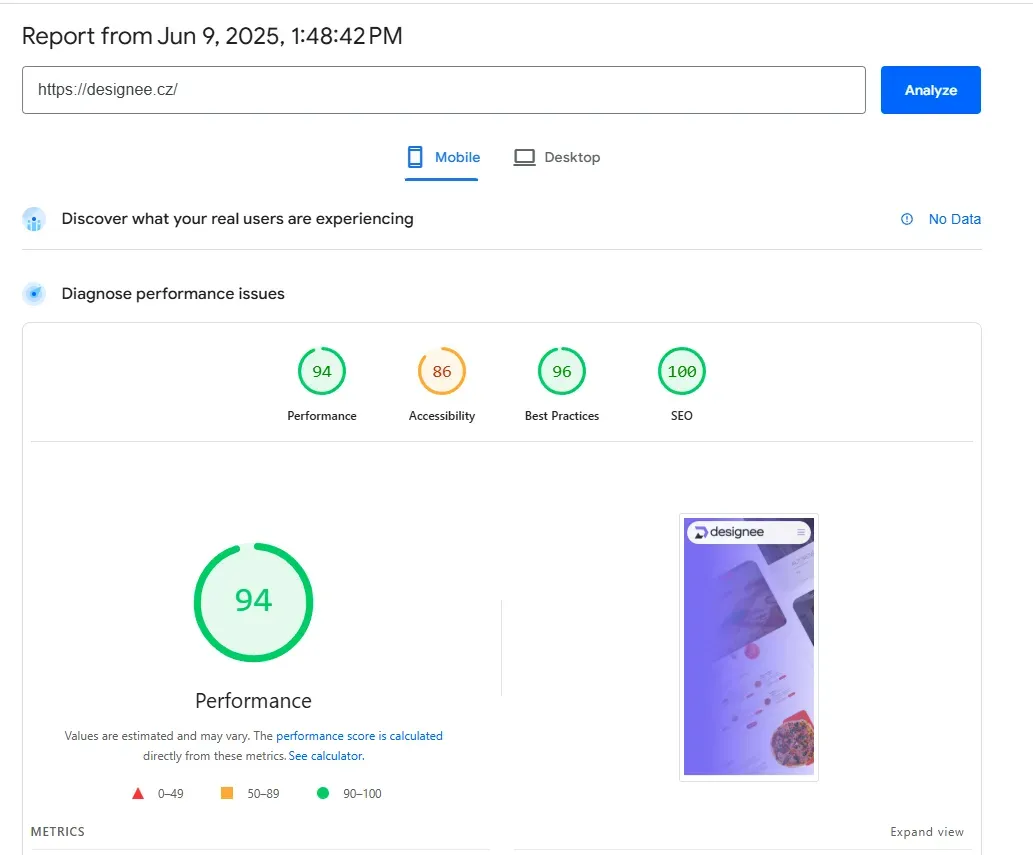The height and width of the screenshot is (855, 1033).
Task: Click the Best Practices 96 gauge
Action: pyautogui.click(x=561, y=371)
